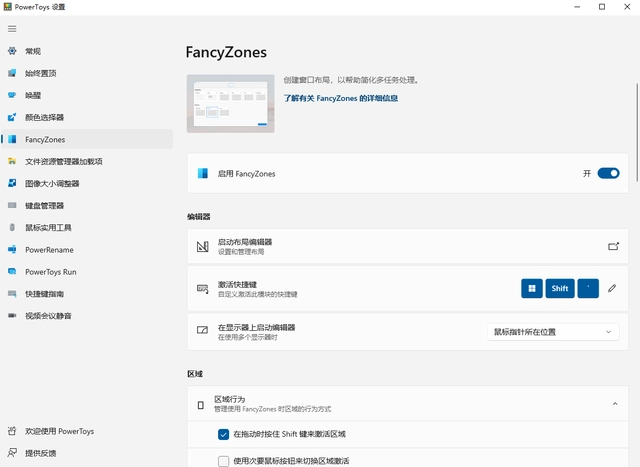Select 键盘管理器 in the sidebar
Image resolution: width=640 pixels, height=467 pixels.
[87, 205]
